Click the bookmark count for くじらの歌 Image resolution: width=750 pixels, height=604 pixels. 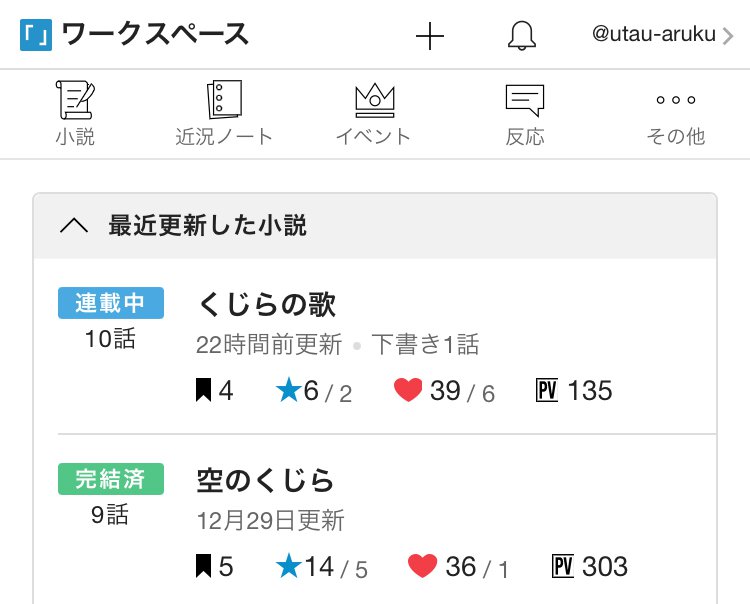214,391
